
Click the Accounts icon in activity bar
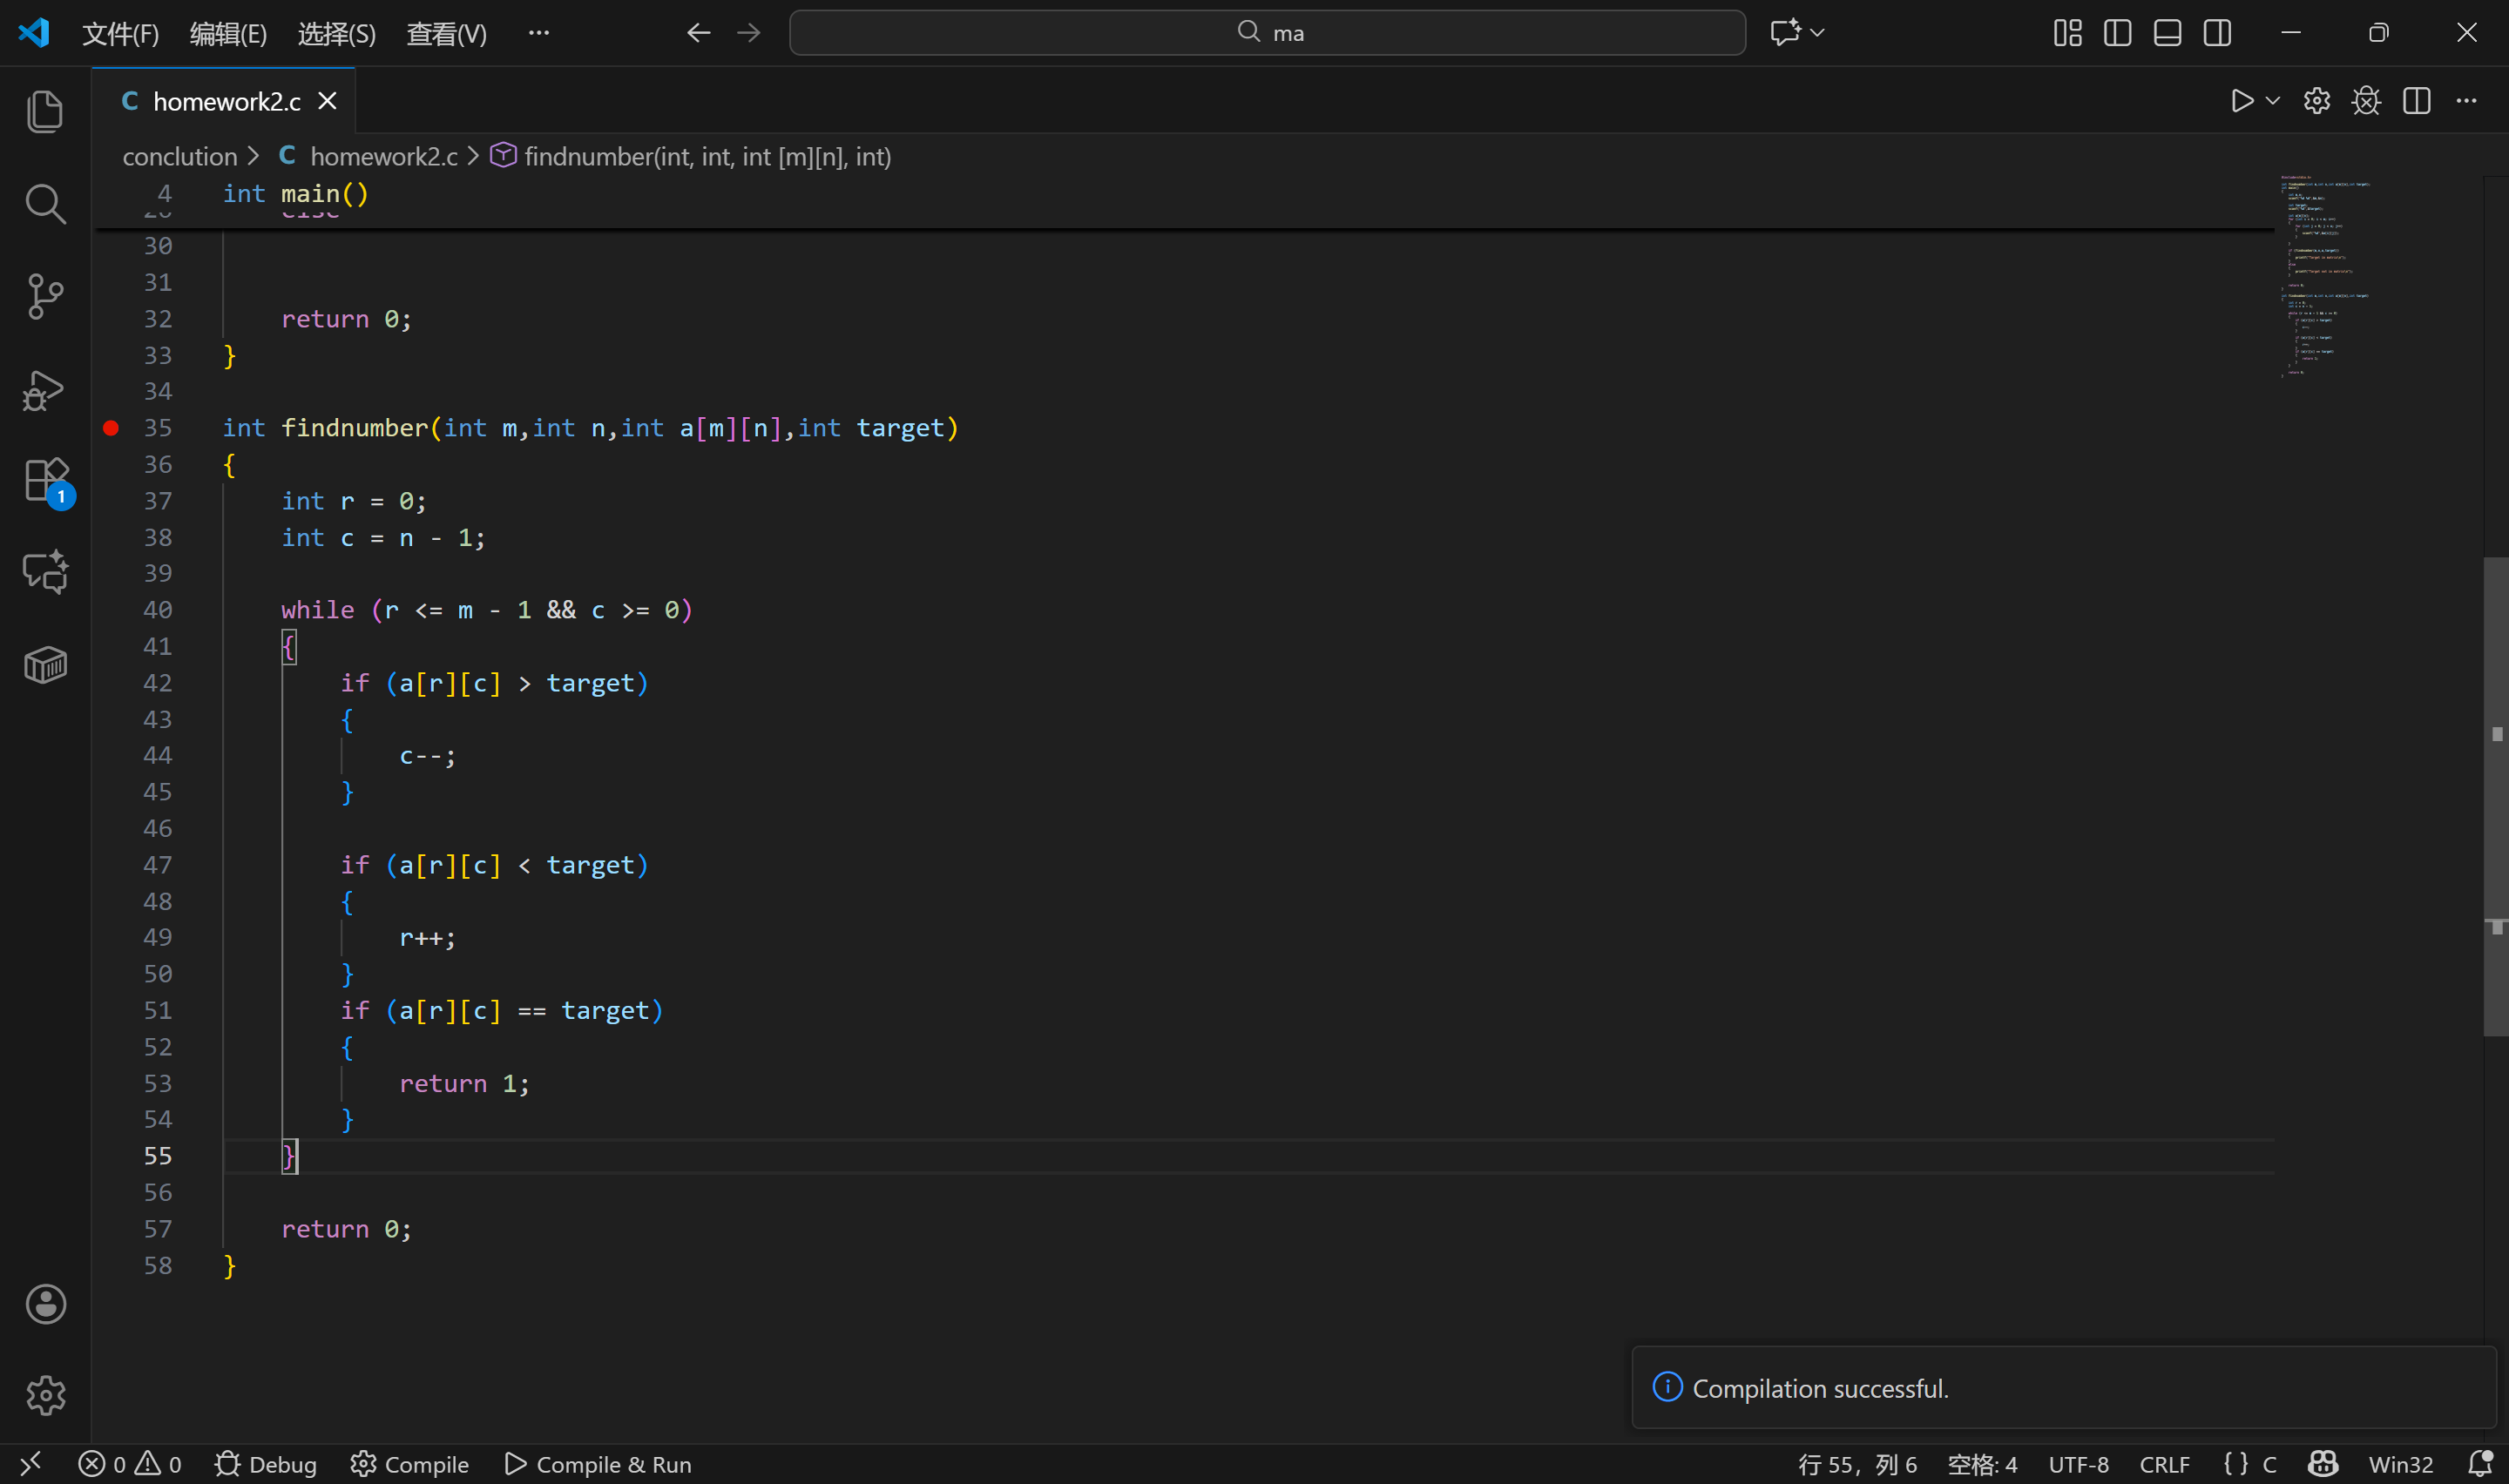45,1304
